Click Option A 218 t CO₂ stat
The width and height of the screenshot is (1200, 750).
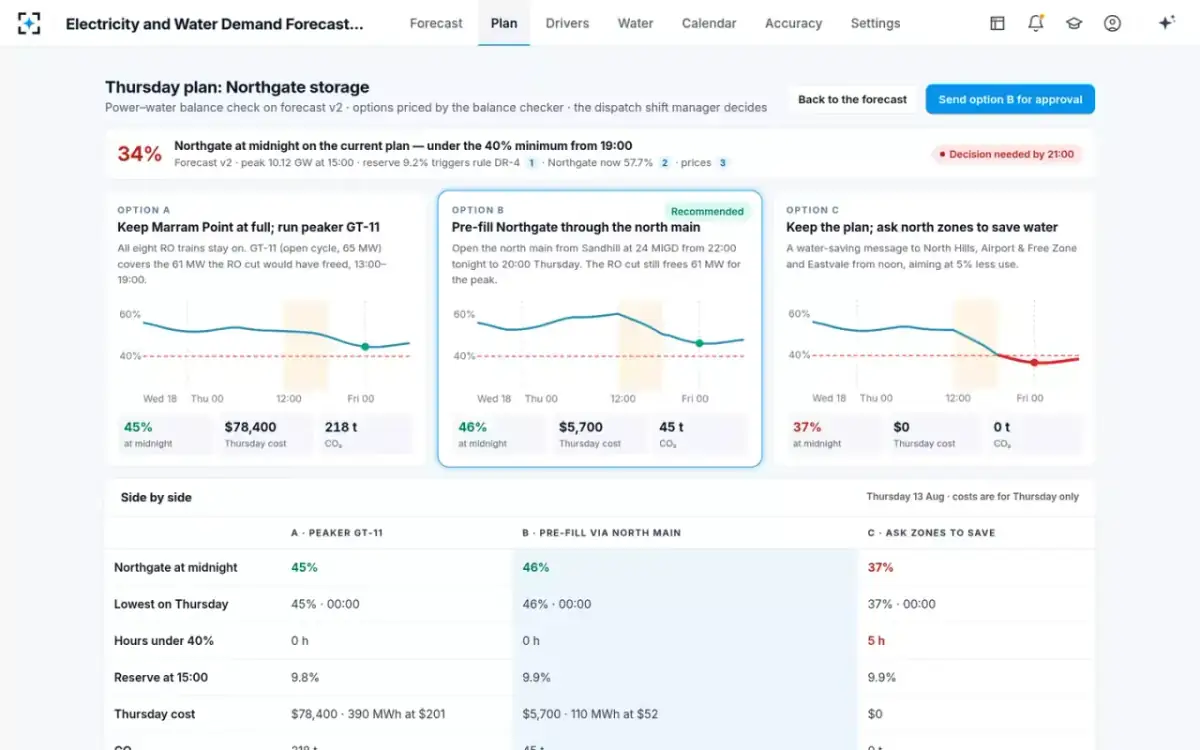pyautogui.click(x=365, y=434)
